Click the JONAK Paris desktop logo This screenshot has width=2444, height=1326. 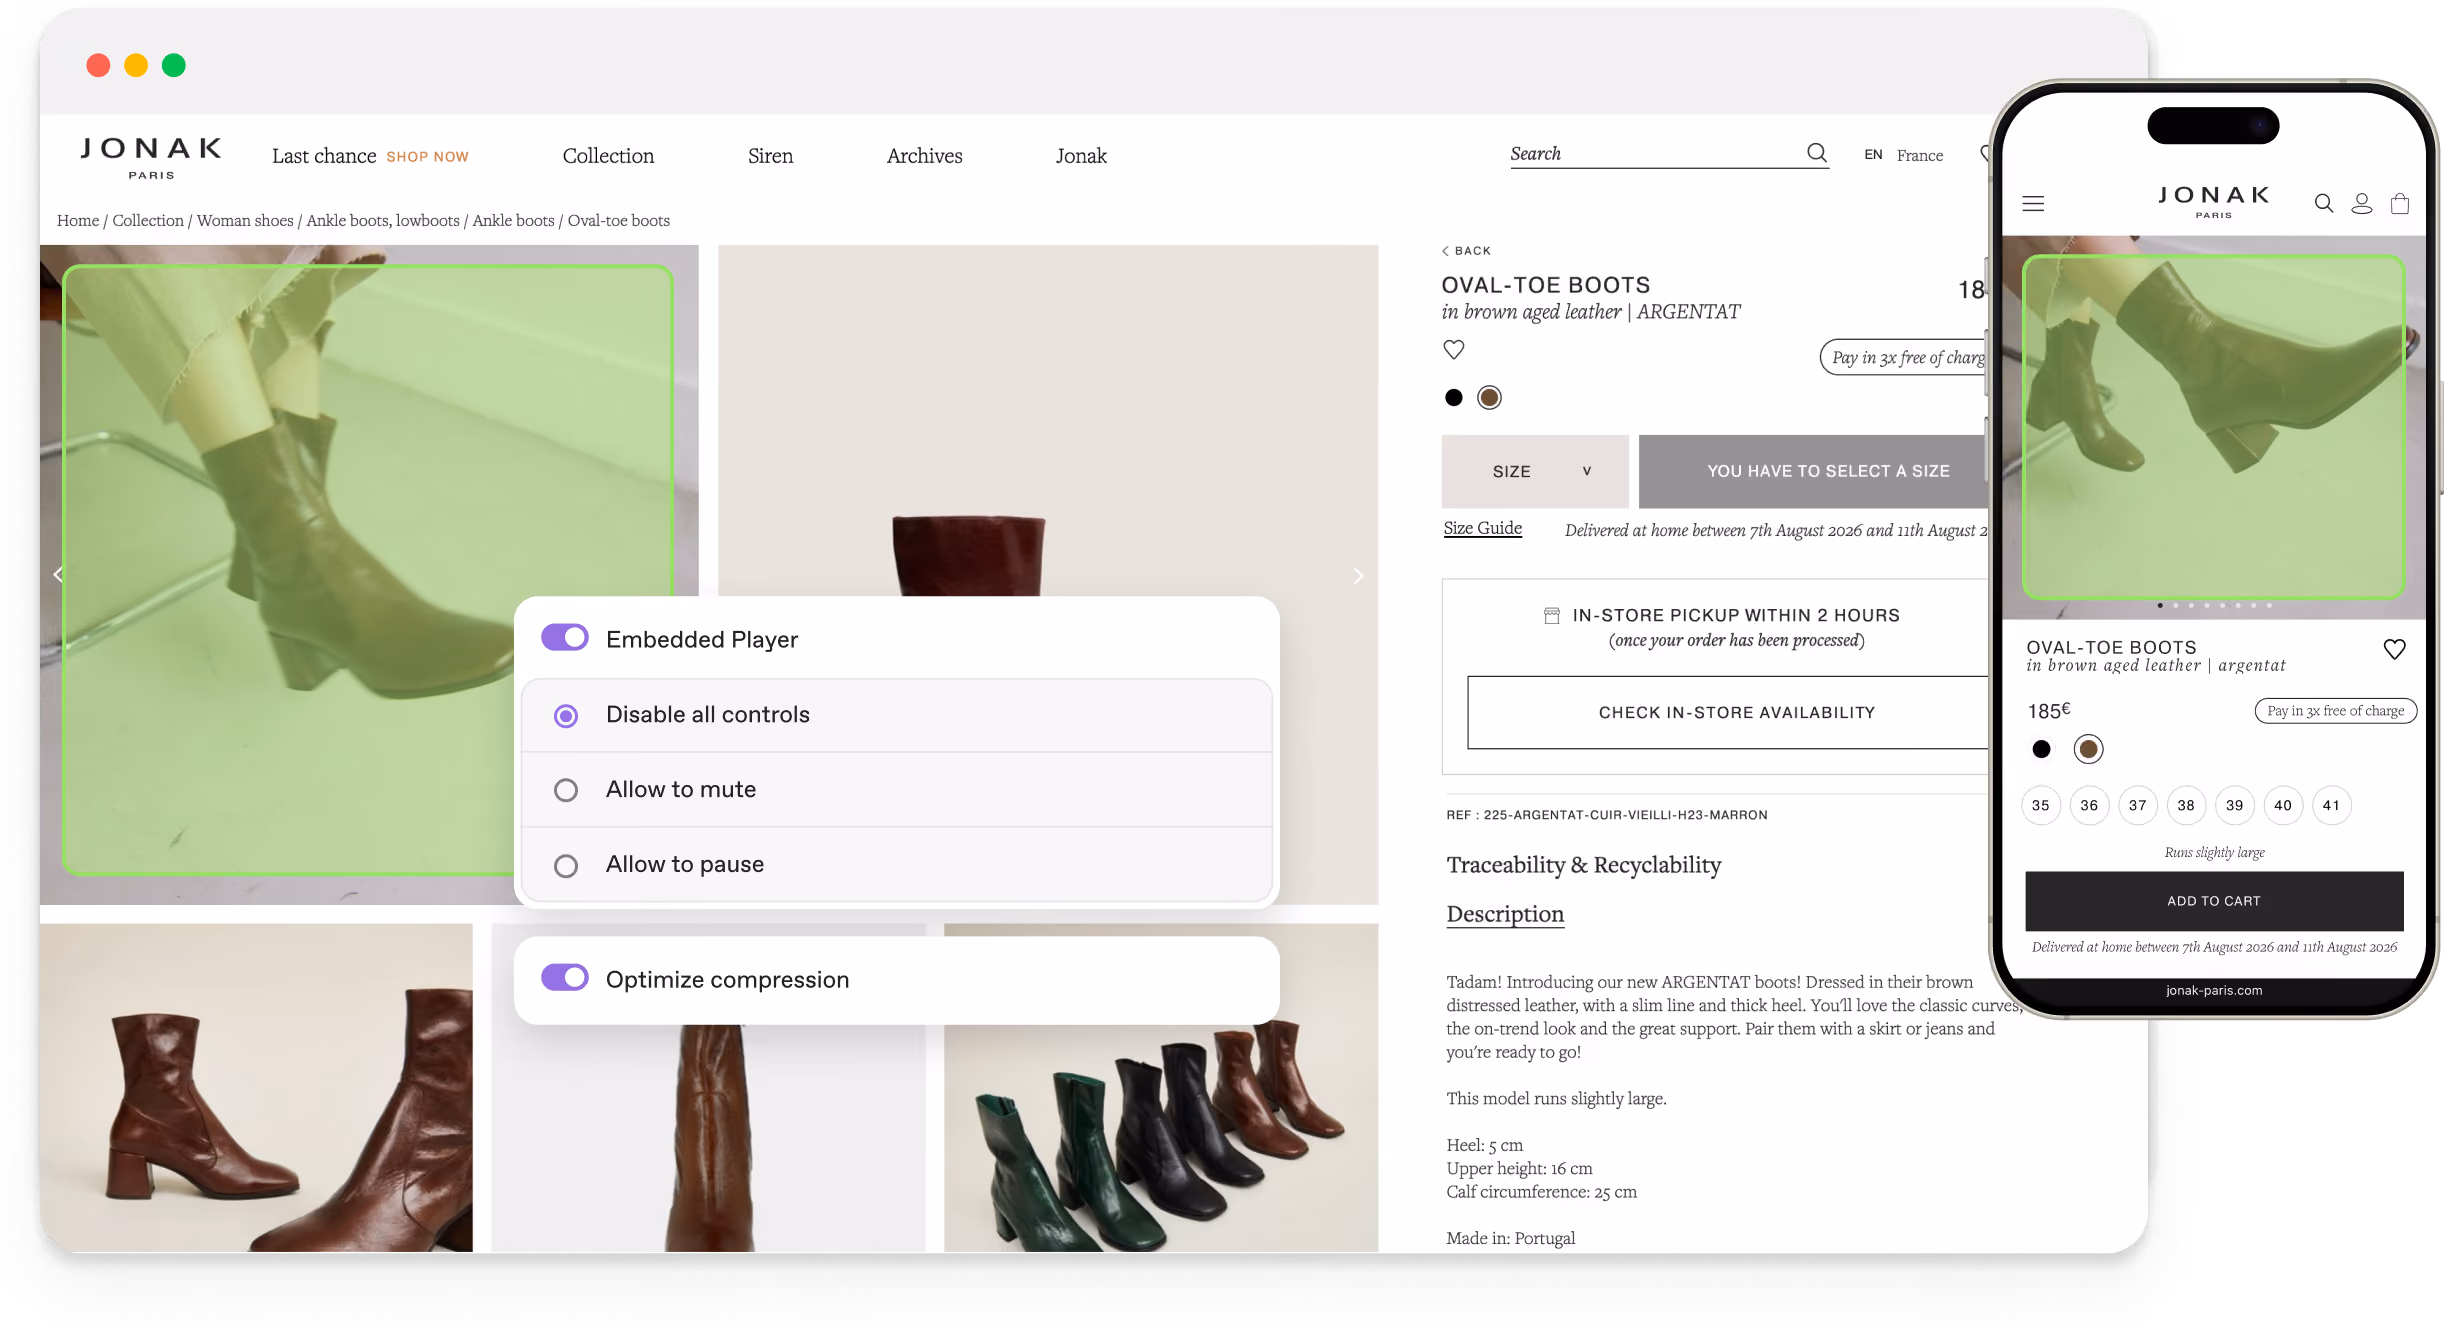point(151,158)
